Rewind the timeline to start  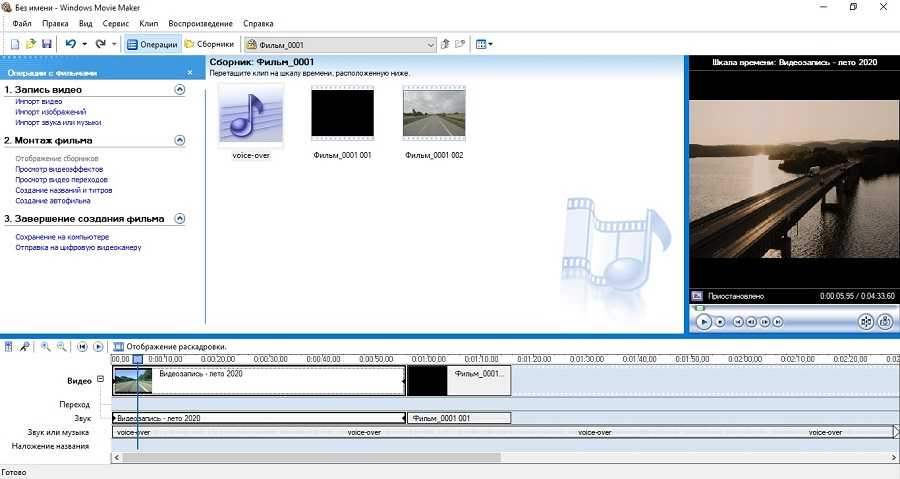[81, 346]
